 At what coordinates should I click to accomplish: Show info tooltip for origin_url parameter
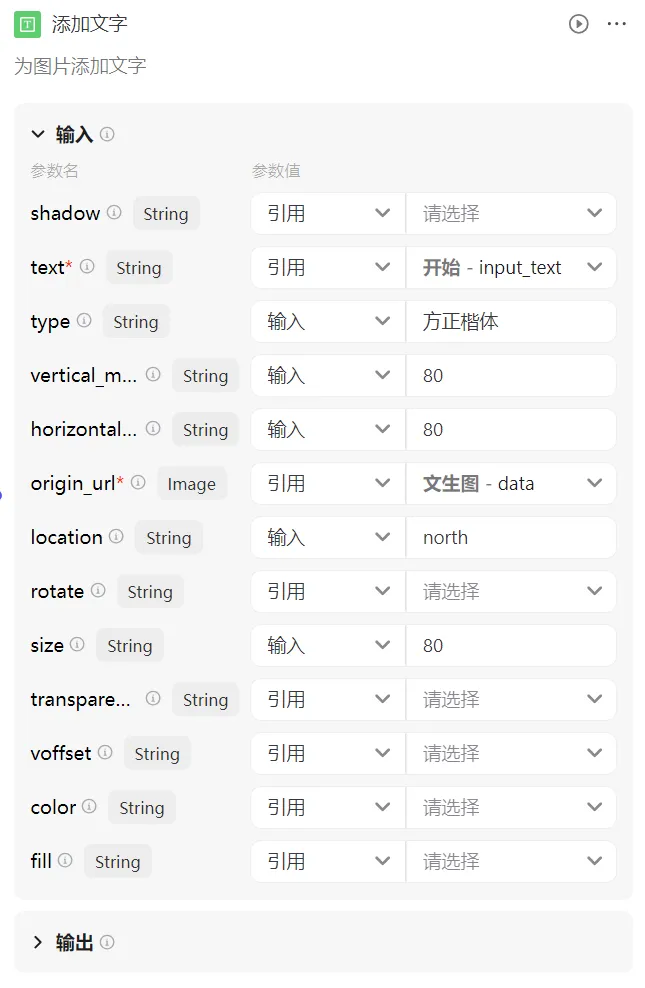[x=138, y=483]
